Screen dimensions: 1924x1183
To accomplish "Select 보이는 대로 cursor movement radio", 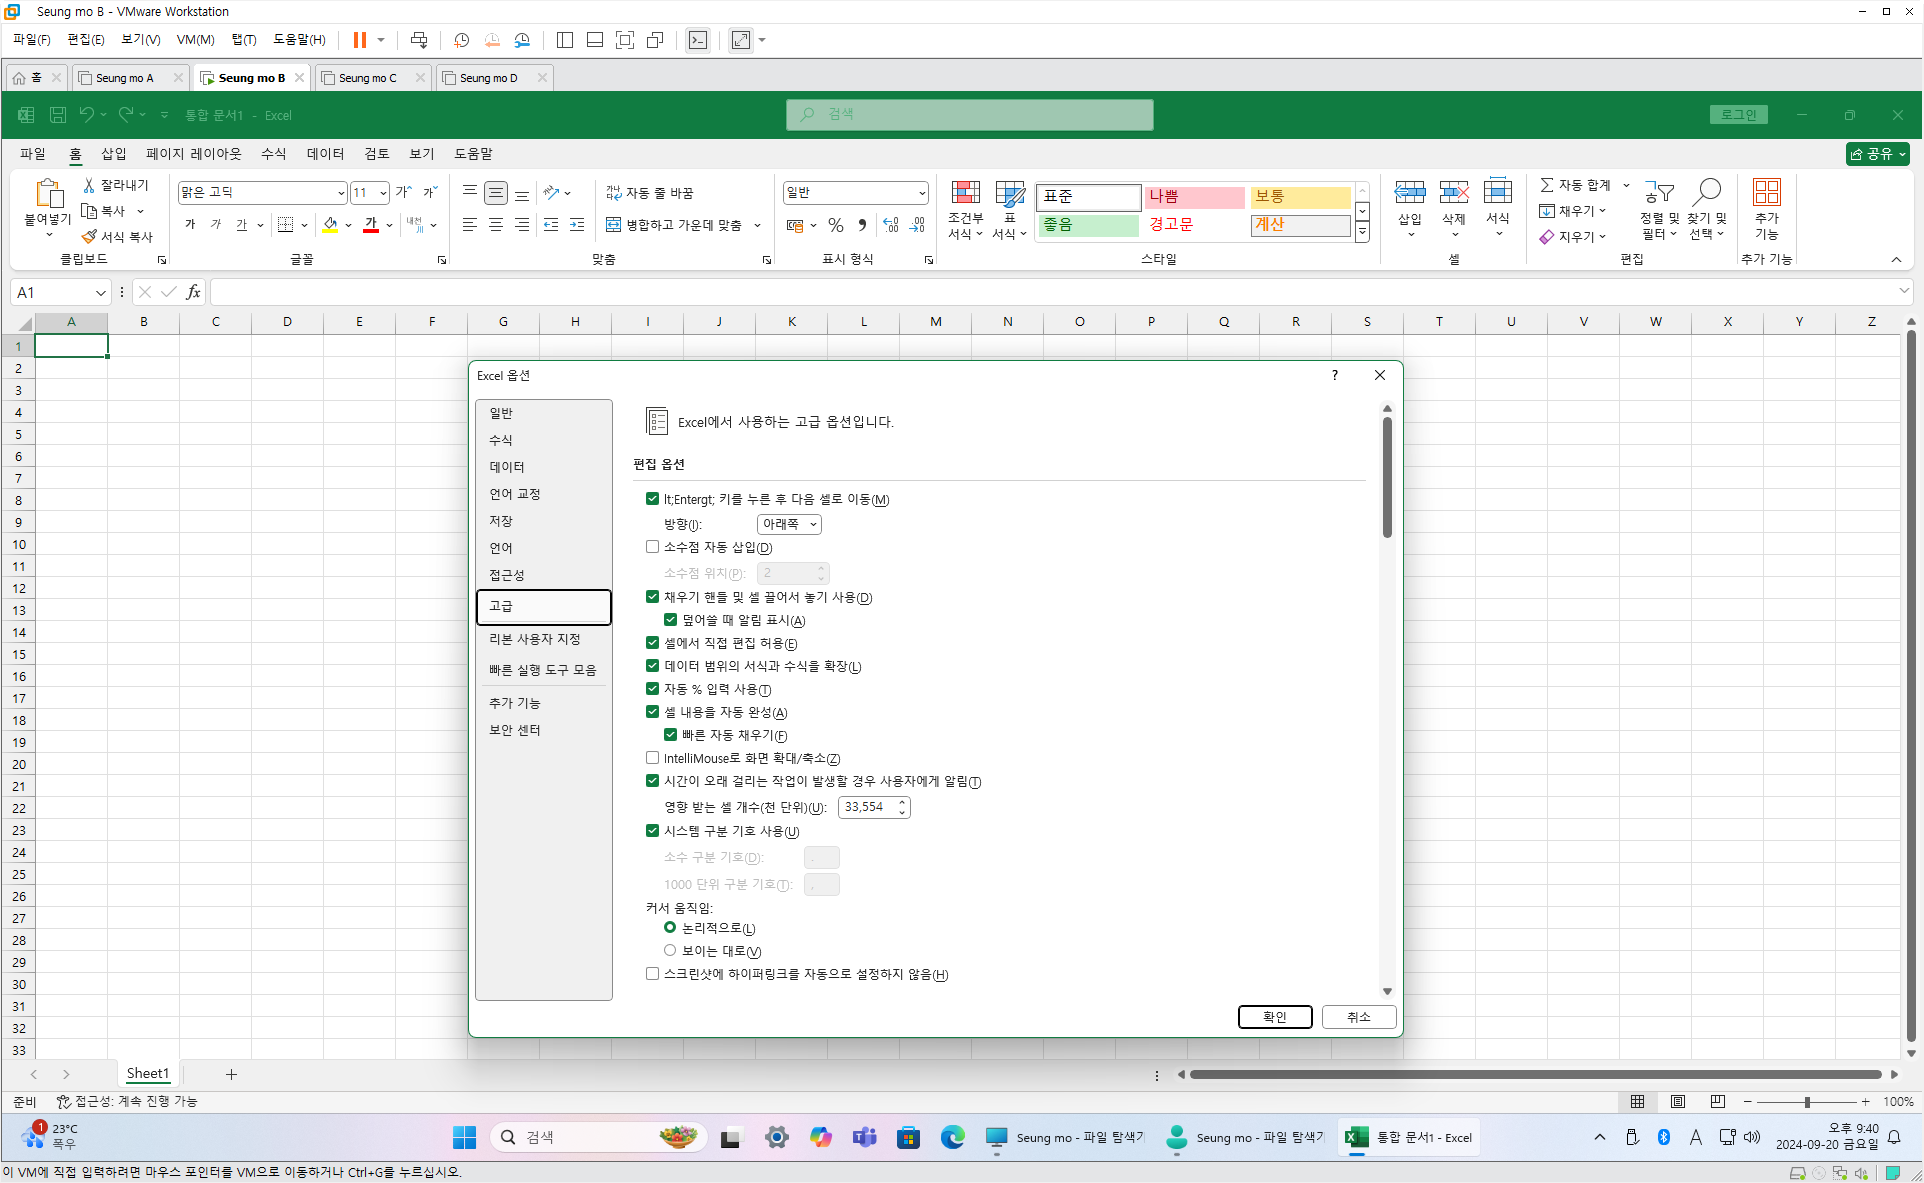I will [x=670, y=950].
